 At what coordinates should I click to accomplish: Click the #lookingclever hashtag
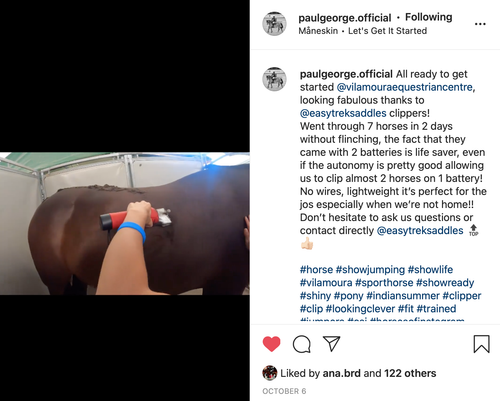pos(360,309)
